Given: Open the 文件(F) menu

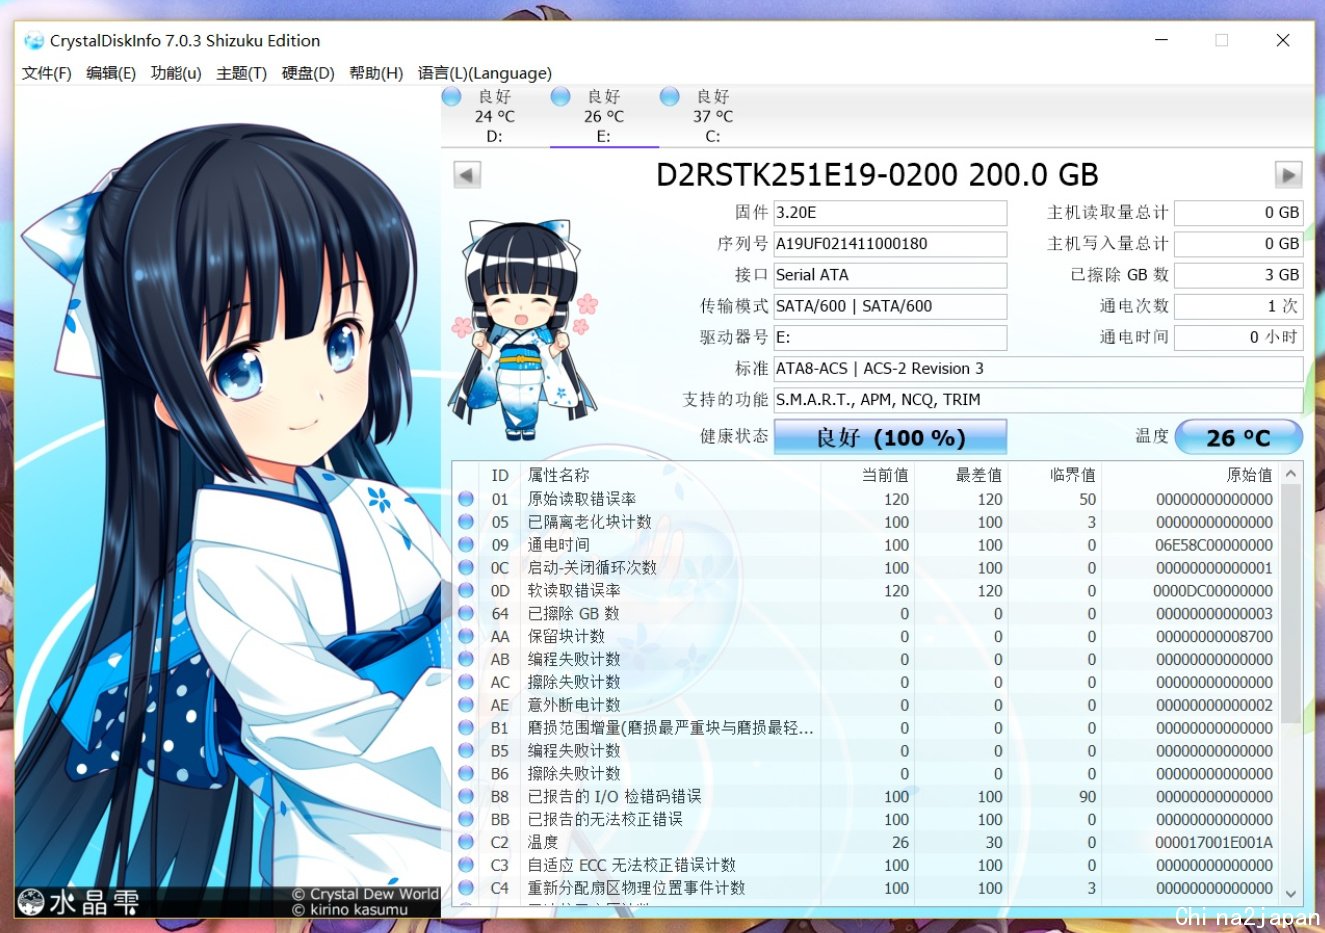Looking at the screenshot, I should coord(47,73).
